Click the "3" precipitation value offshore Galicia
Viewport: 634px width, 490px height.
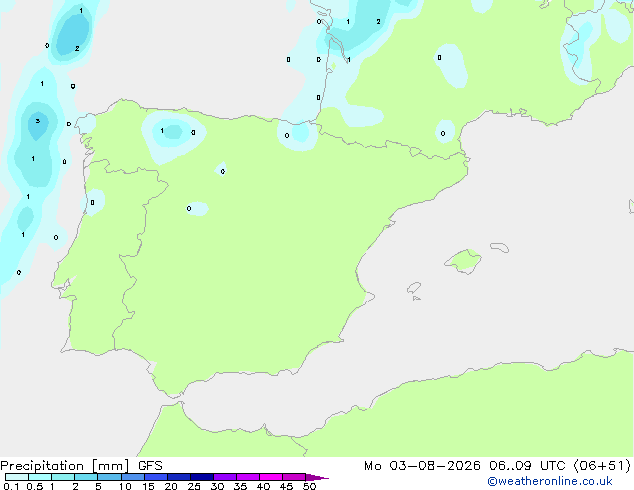click(38, 121)
